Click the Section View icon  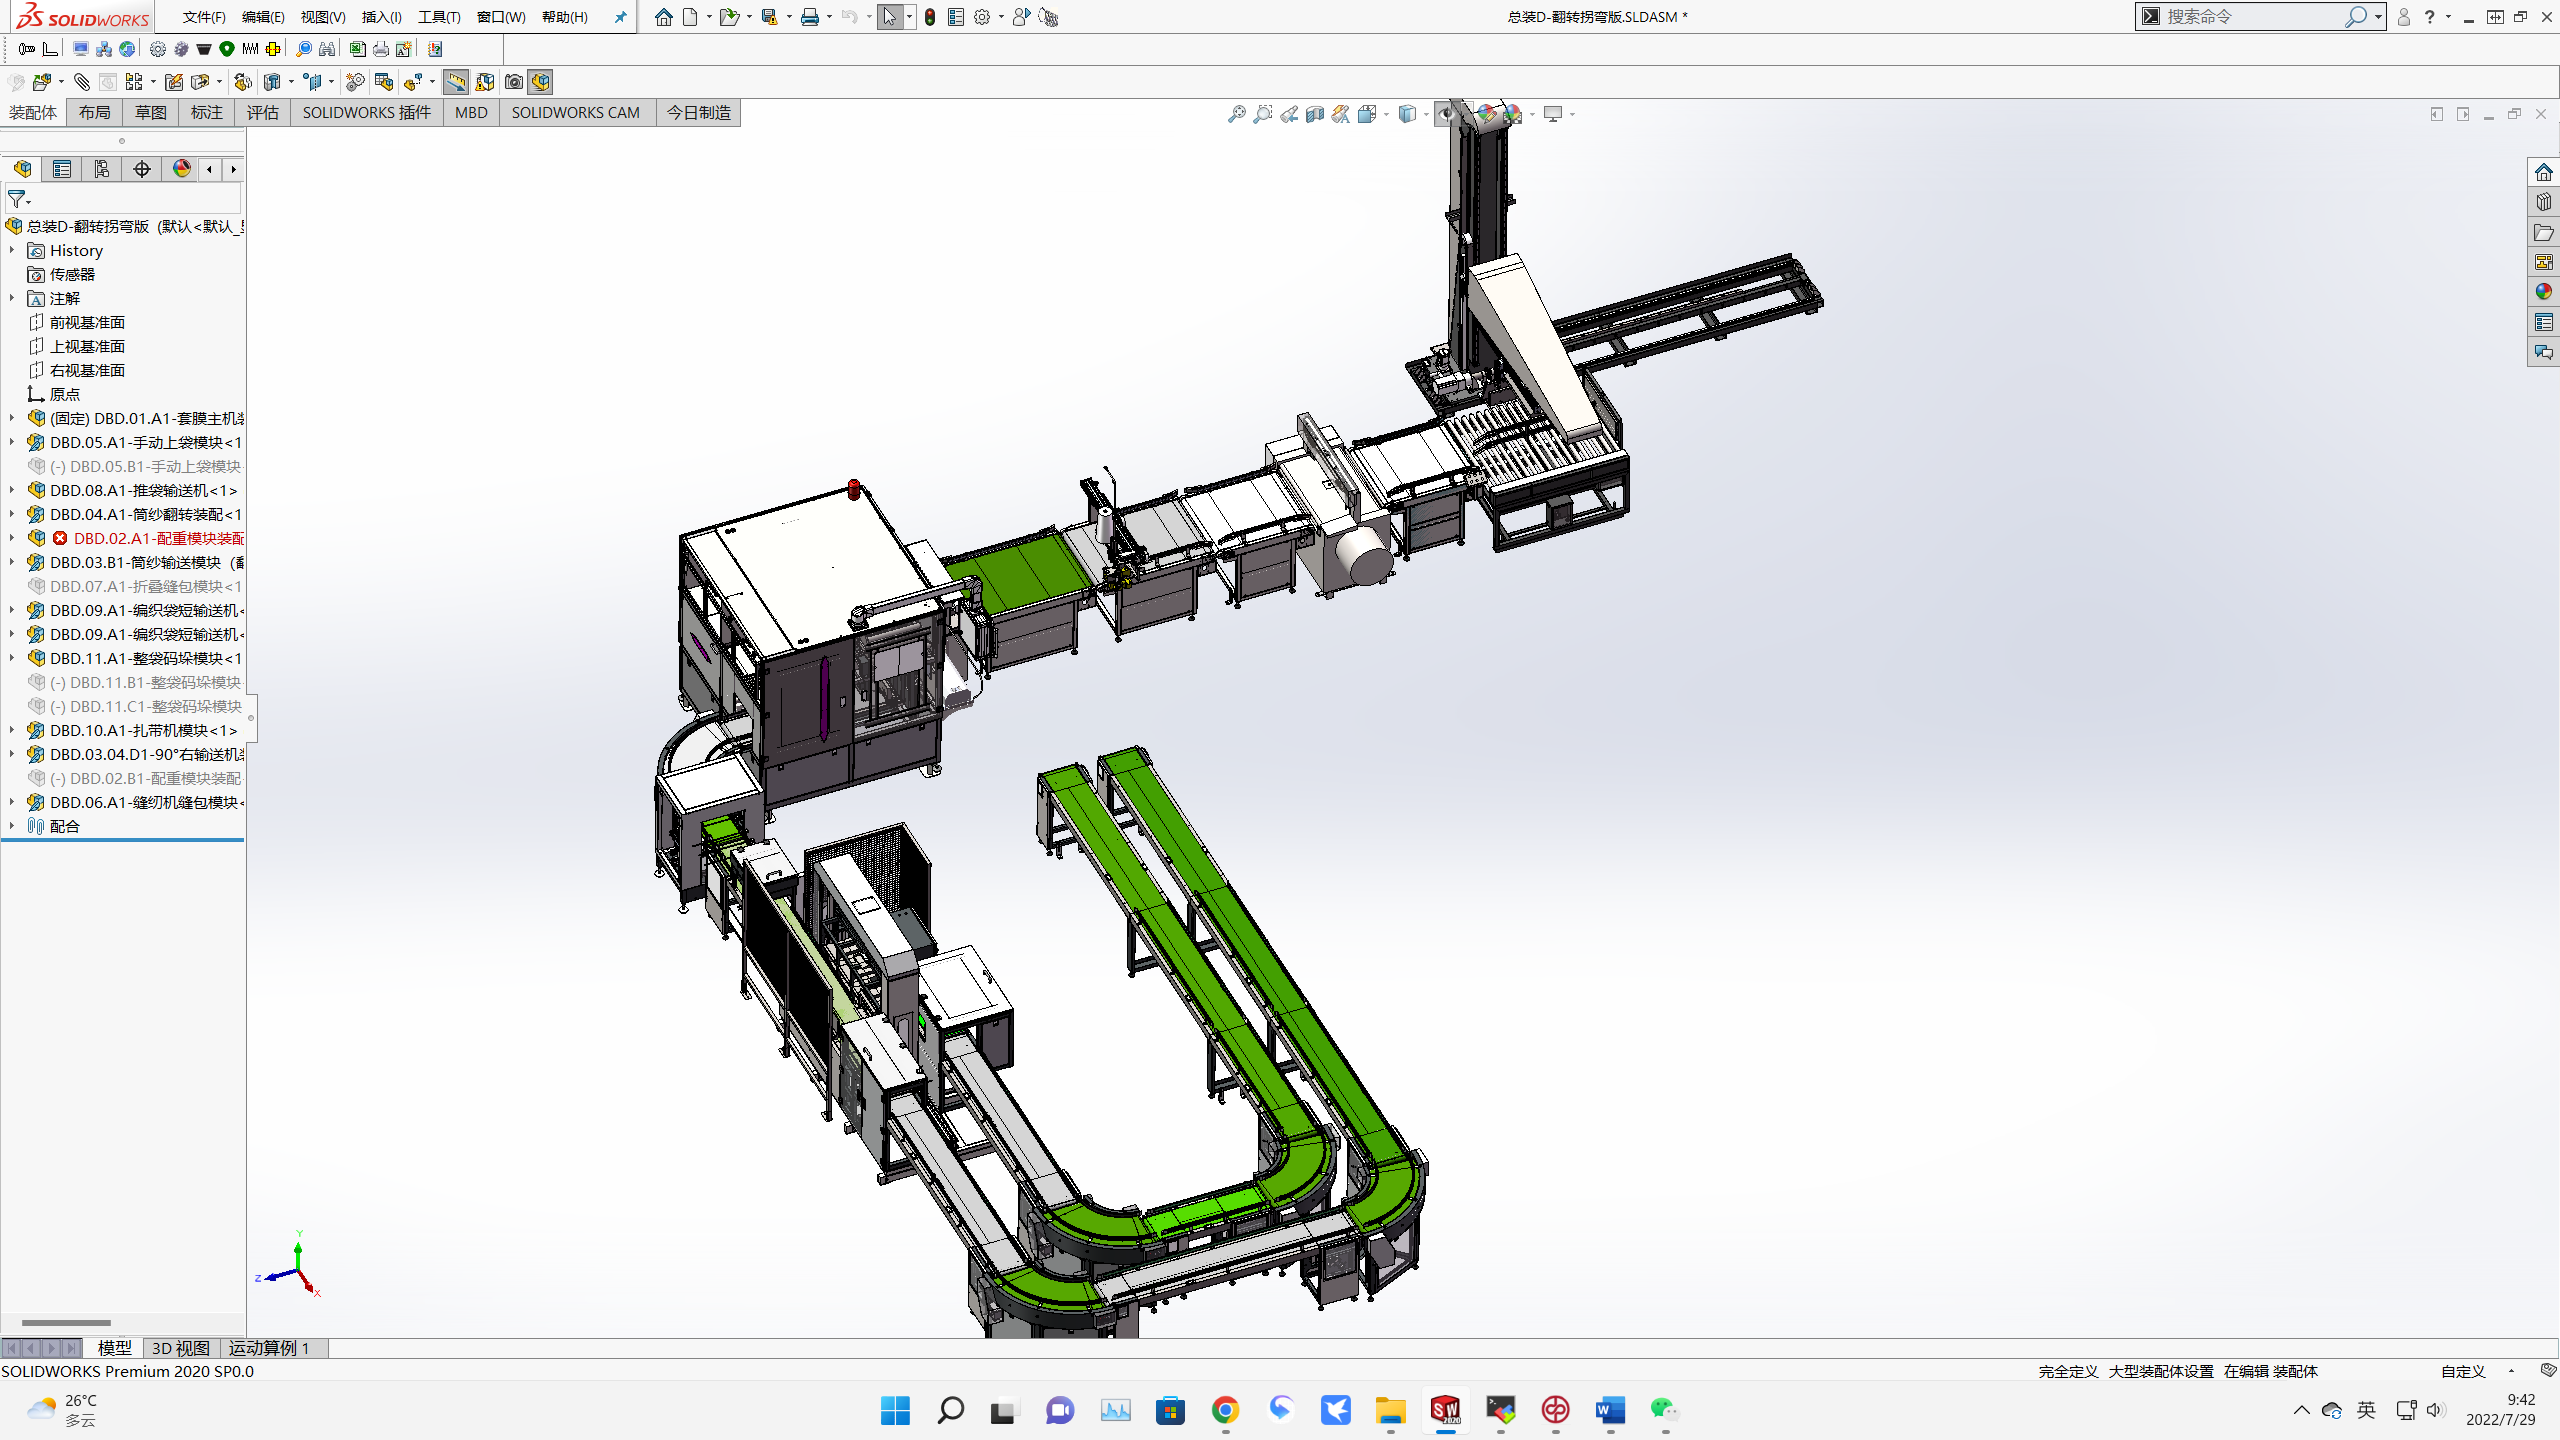(1315, 114)
